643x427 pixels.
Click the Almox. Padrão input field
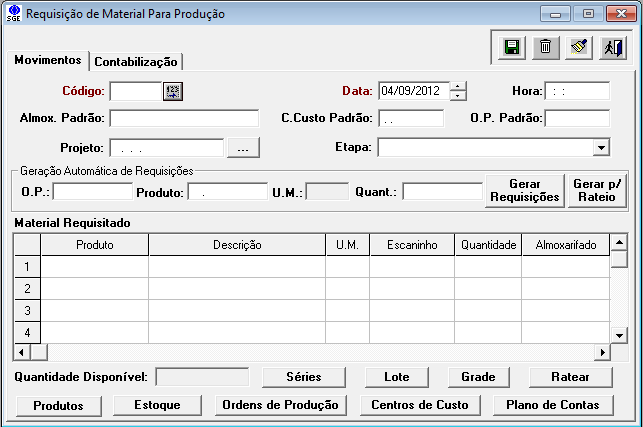(x=184, y=118)
